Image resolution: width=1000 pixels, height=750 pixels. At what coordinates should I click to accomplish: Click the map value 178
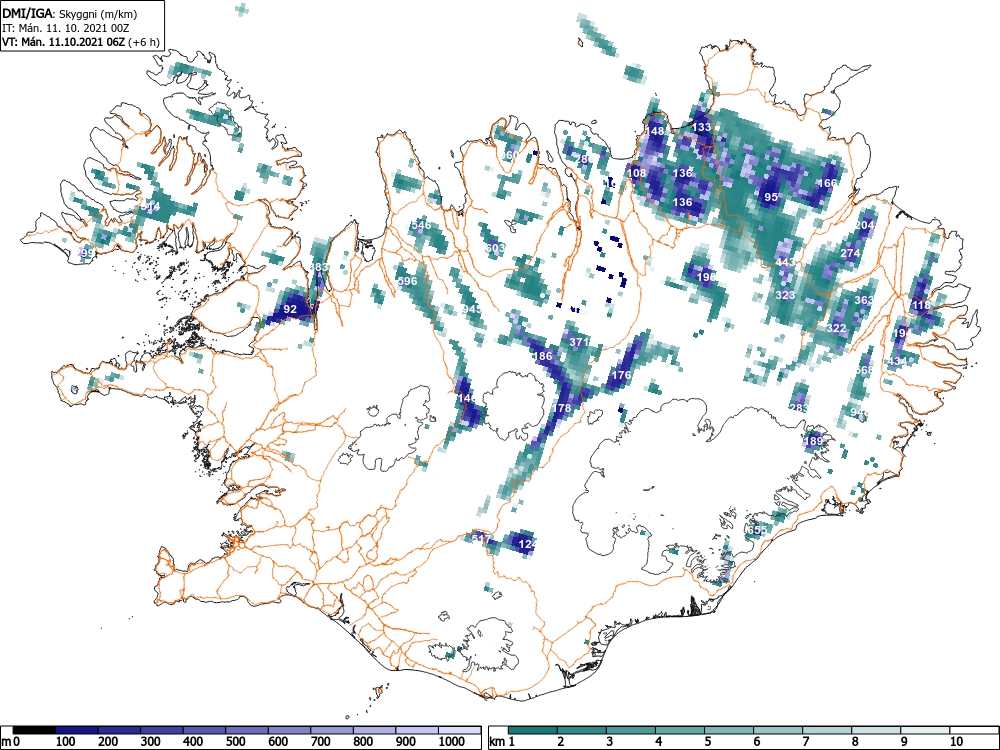[561, 408]
